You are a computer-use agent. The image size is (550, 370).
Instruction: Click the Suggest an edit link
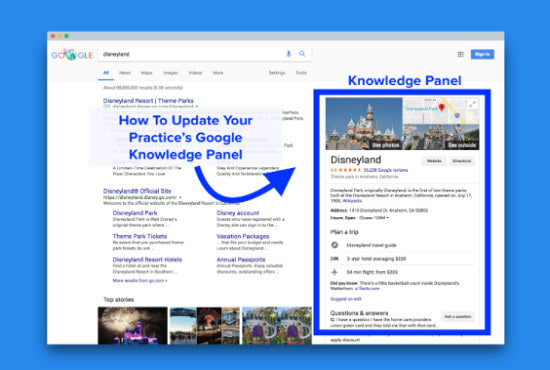coord(346,299)
